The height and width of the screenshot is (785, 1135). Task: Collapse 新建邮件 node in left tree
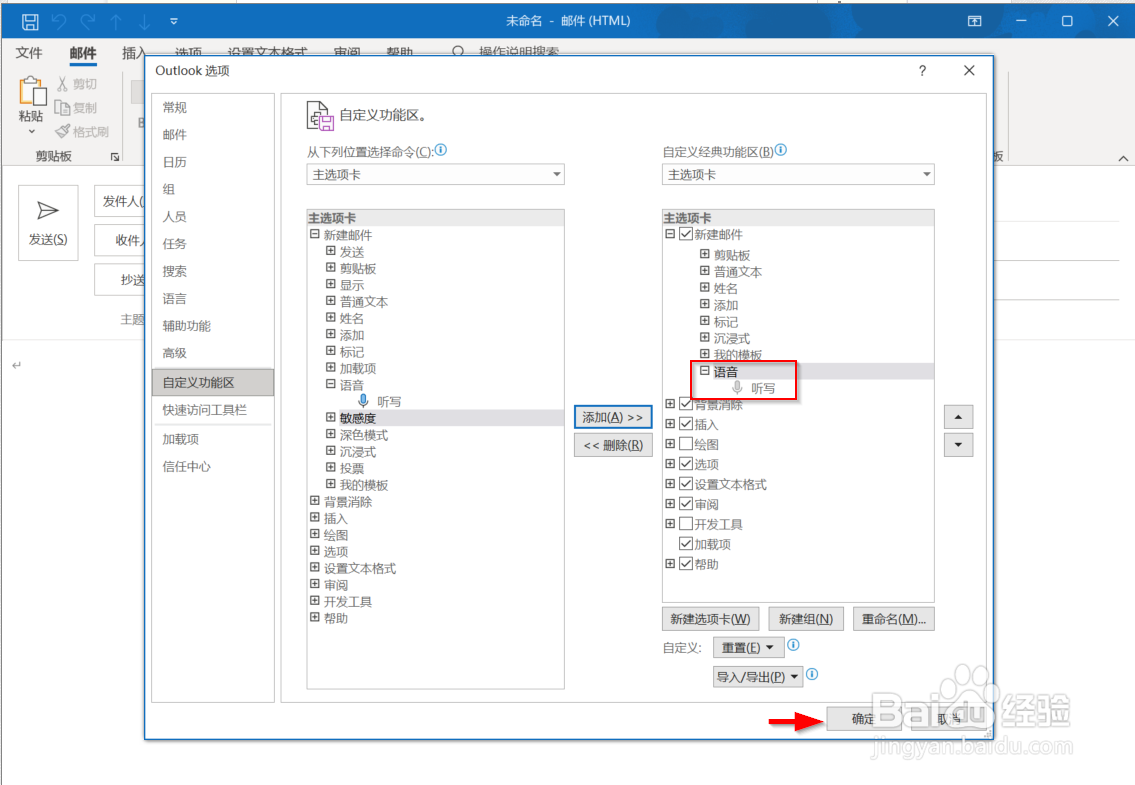315,234
